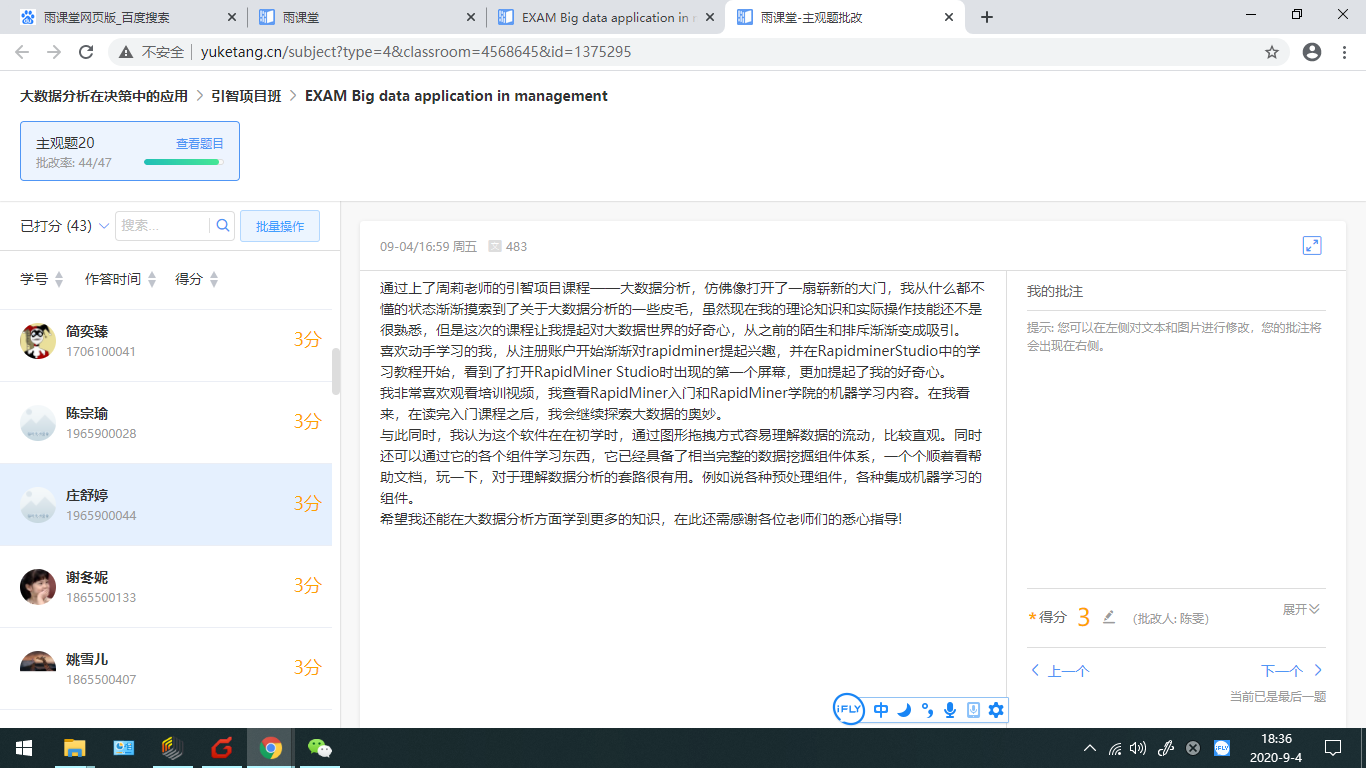The image size is (1366, 768).
Task: Sort the student list by 作答时间
Action: click(x=120, y=279)
